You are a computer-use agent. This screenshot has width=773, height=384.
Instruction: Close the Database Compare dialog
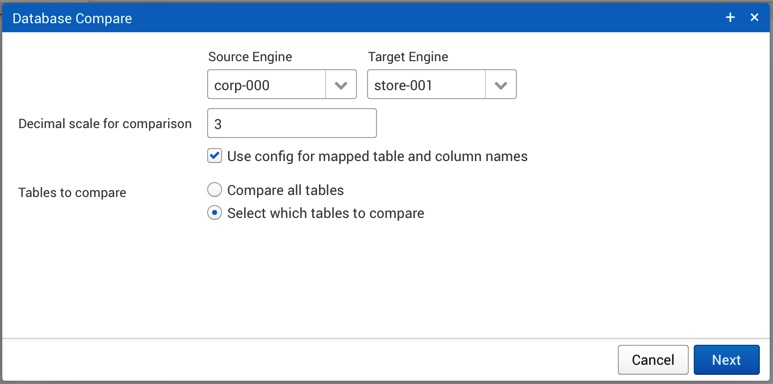click(754, 18)
